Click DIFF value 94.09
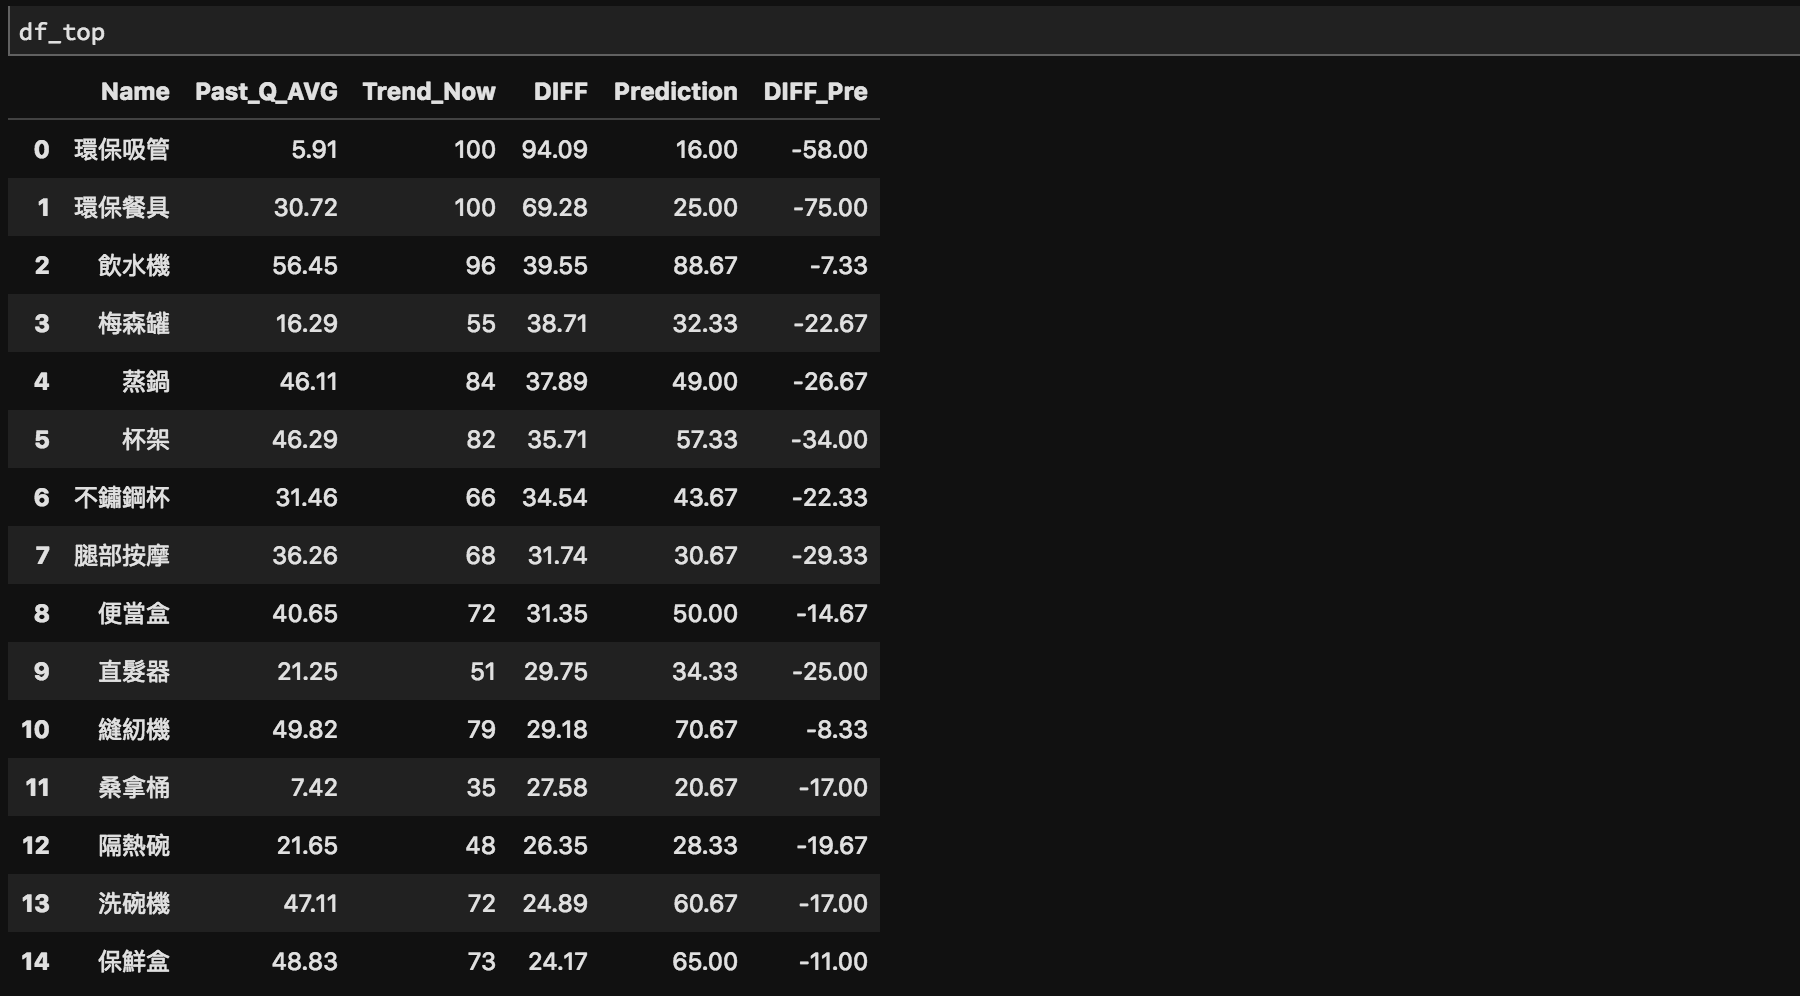The height and width of the screenshot is (996, 1800). tap(554, 150)
